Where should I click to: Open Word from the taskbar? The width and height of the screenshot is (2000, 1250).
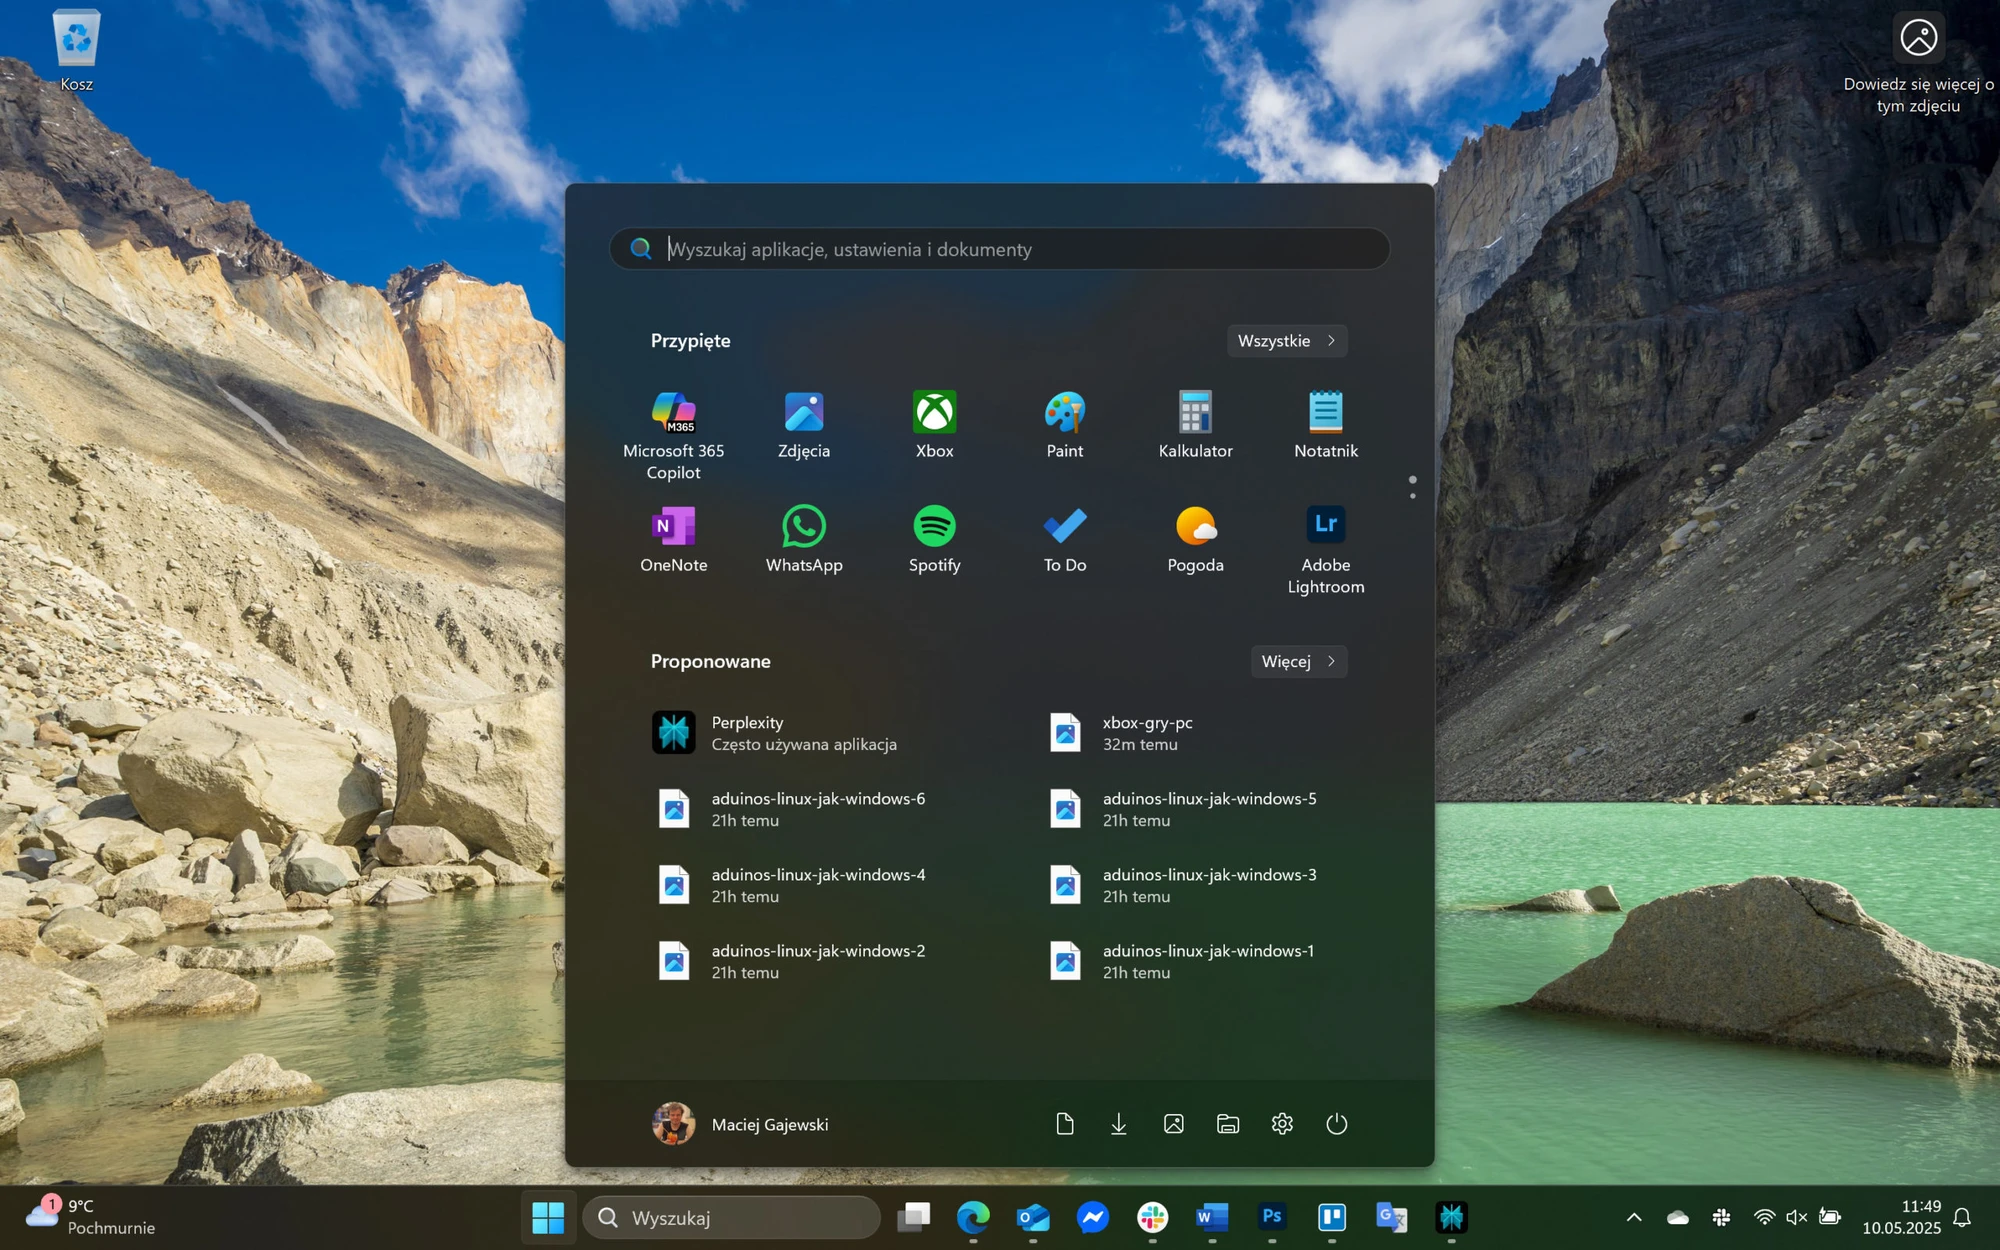[x=1212, y=1217]
